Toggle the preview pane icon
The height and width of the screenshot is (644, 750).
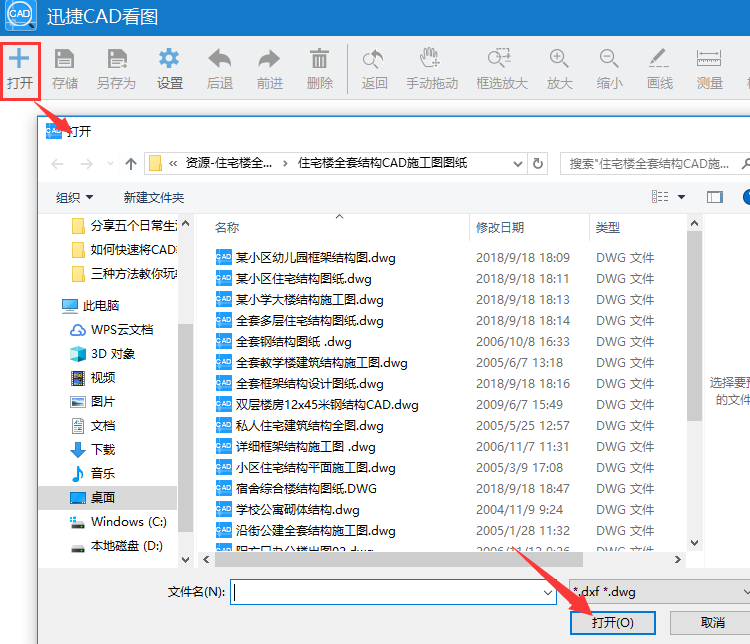(x=715, y=197)
